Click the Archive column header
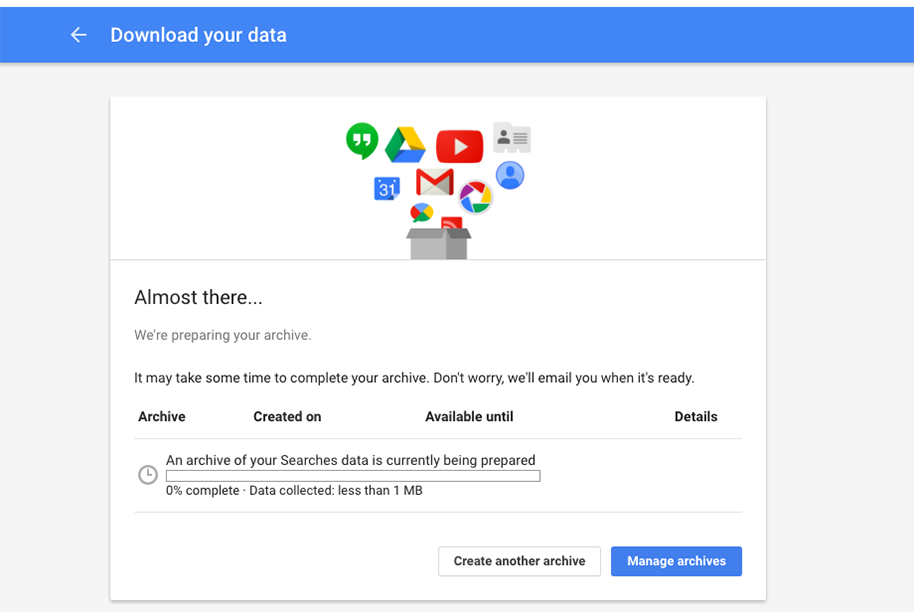Image resolution: width=914 pixels, height=612 pixels. point(161,417)
